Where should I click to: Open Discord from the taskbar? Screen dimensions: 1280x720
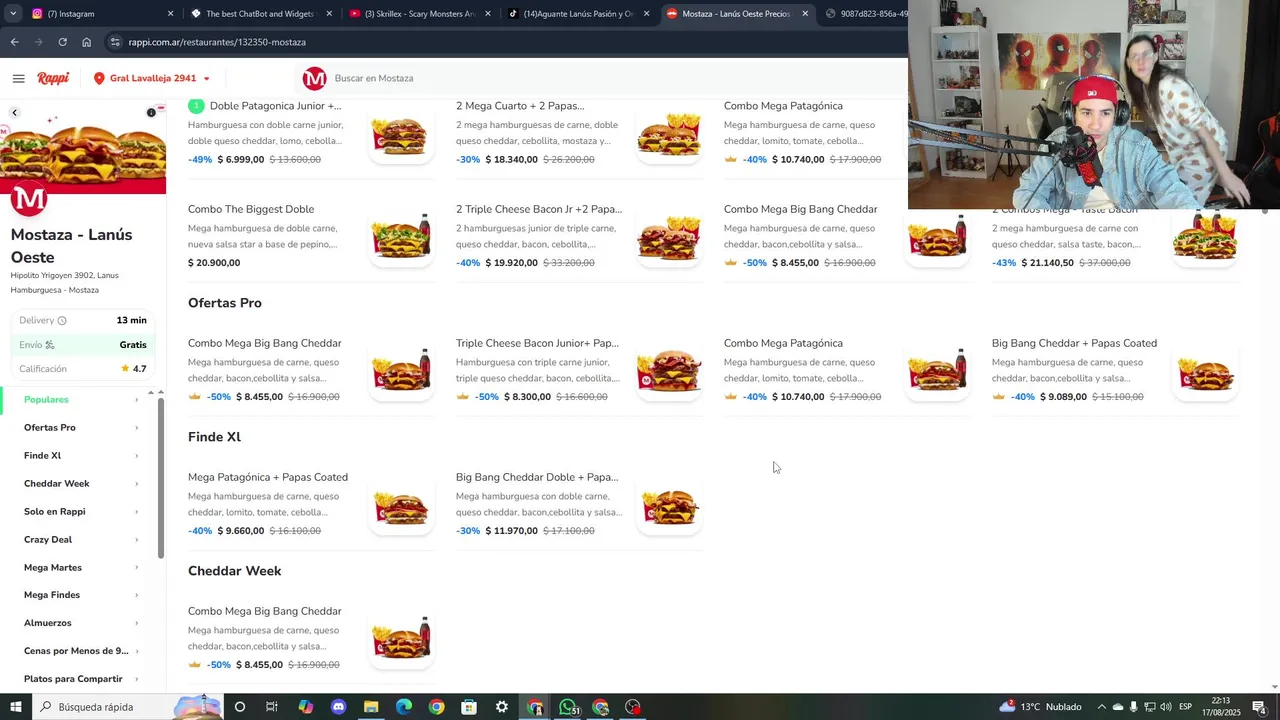click(338, 707)
